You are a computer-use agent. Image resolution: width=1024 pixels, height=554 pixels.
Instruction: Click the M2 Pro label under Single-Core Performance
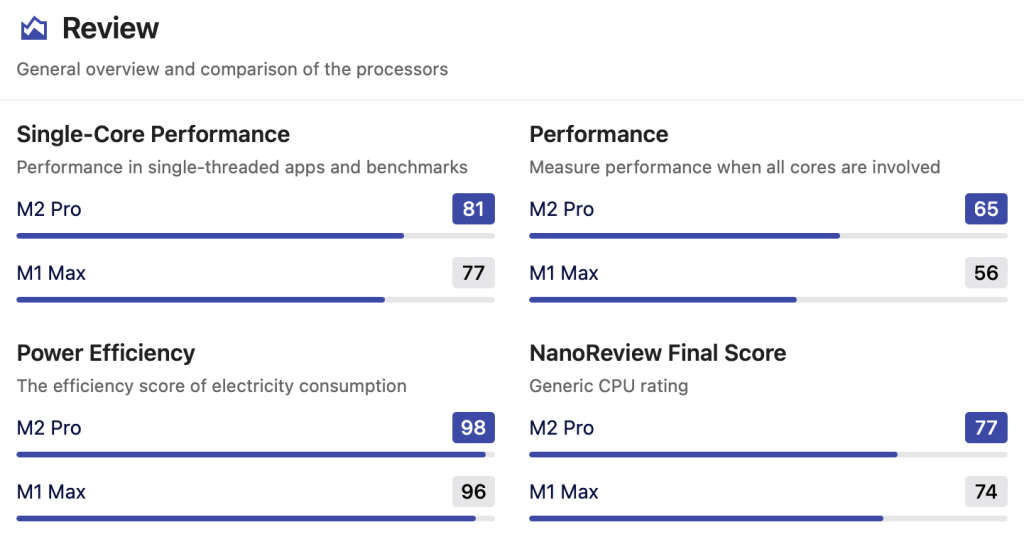pos(49,209)
